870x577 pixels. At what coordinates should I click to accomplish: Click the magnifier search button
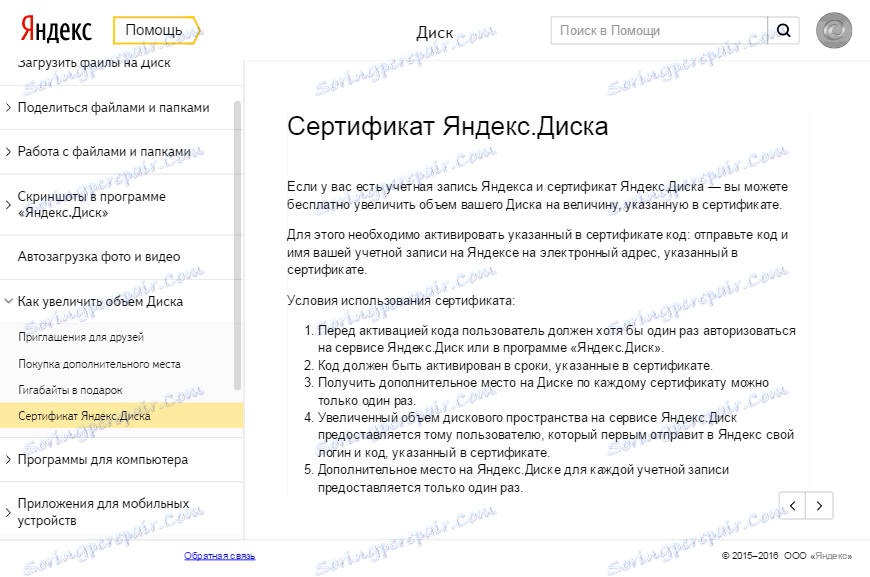(783, 31)
